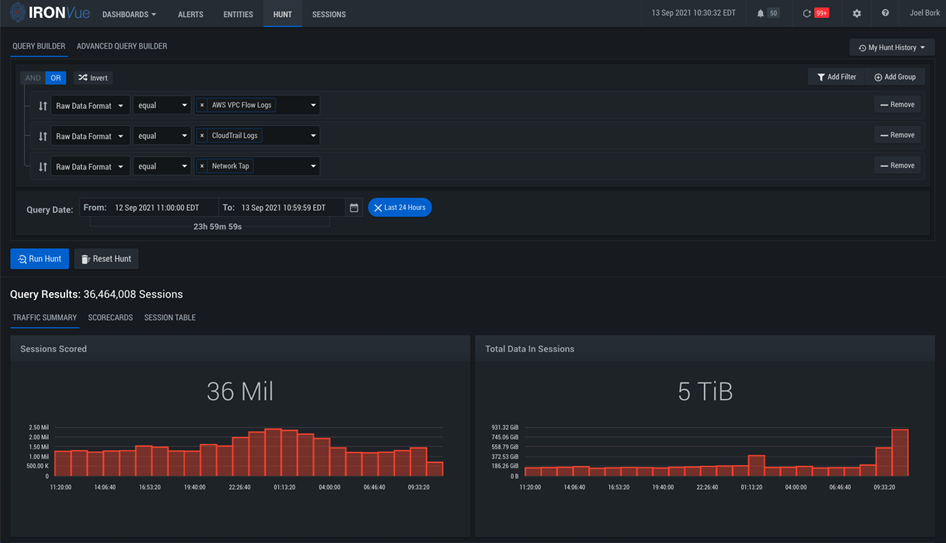The image size is (946, 543).
Task: Open the Dashboards dropdown menu
Action: point(129,15)
